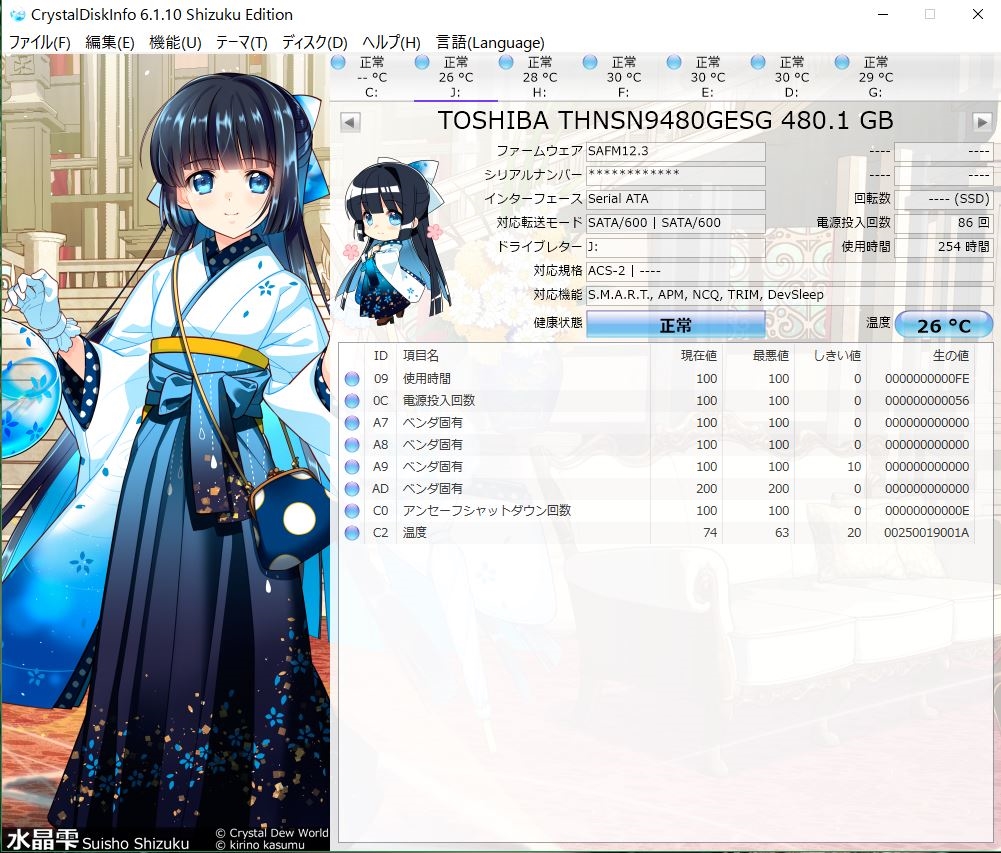Close the CrystalDiskInfo window
Image resolution: width=1001 pixels, height=853 pixels.
(977, 14)
